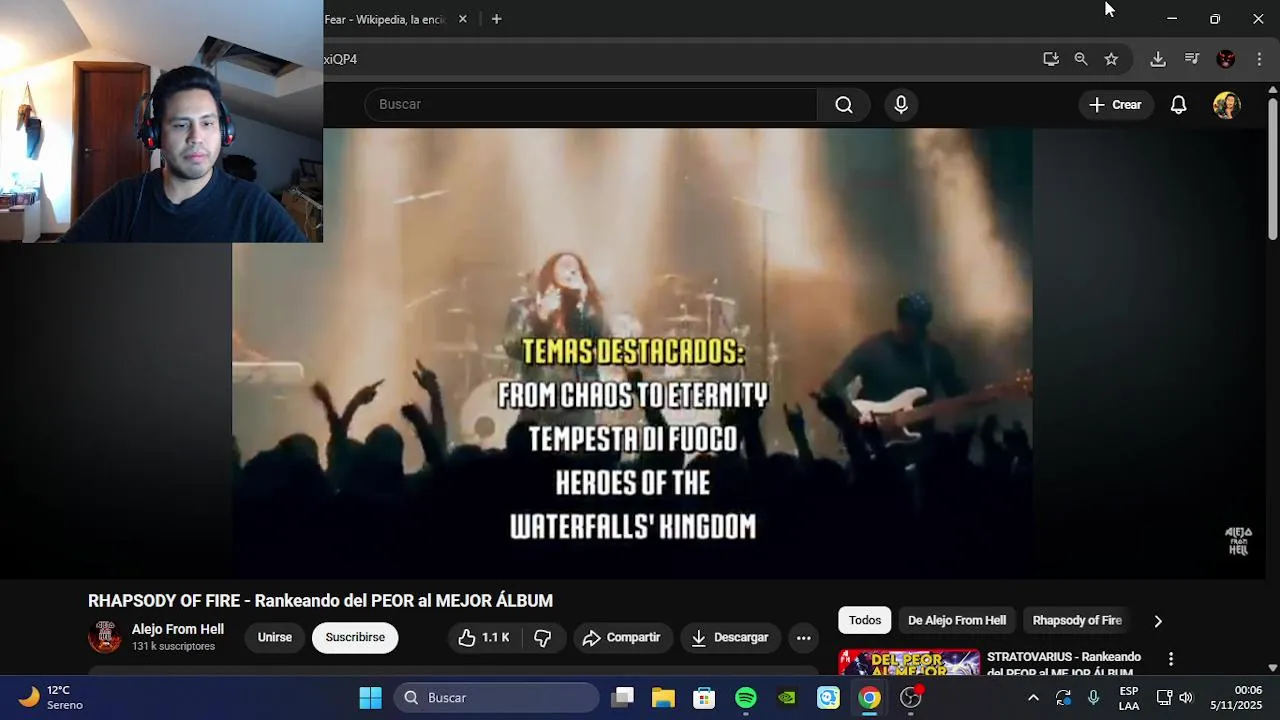Close the Wikipedia Fear browser tab
This screenshot has width=1280, height=720.
(462, 19)
